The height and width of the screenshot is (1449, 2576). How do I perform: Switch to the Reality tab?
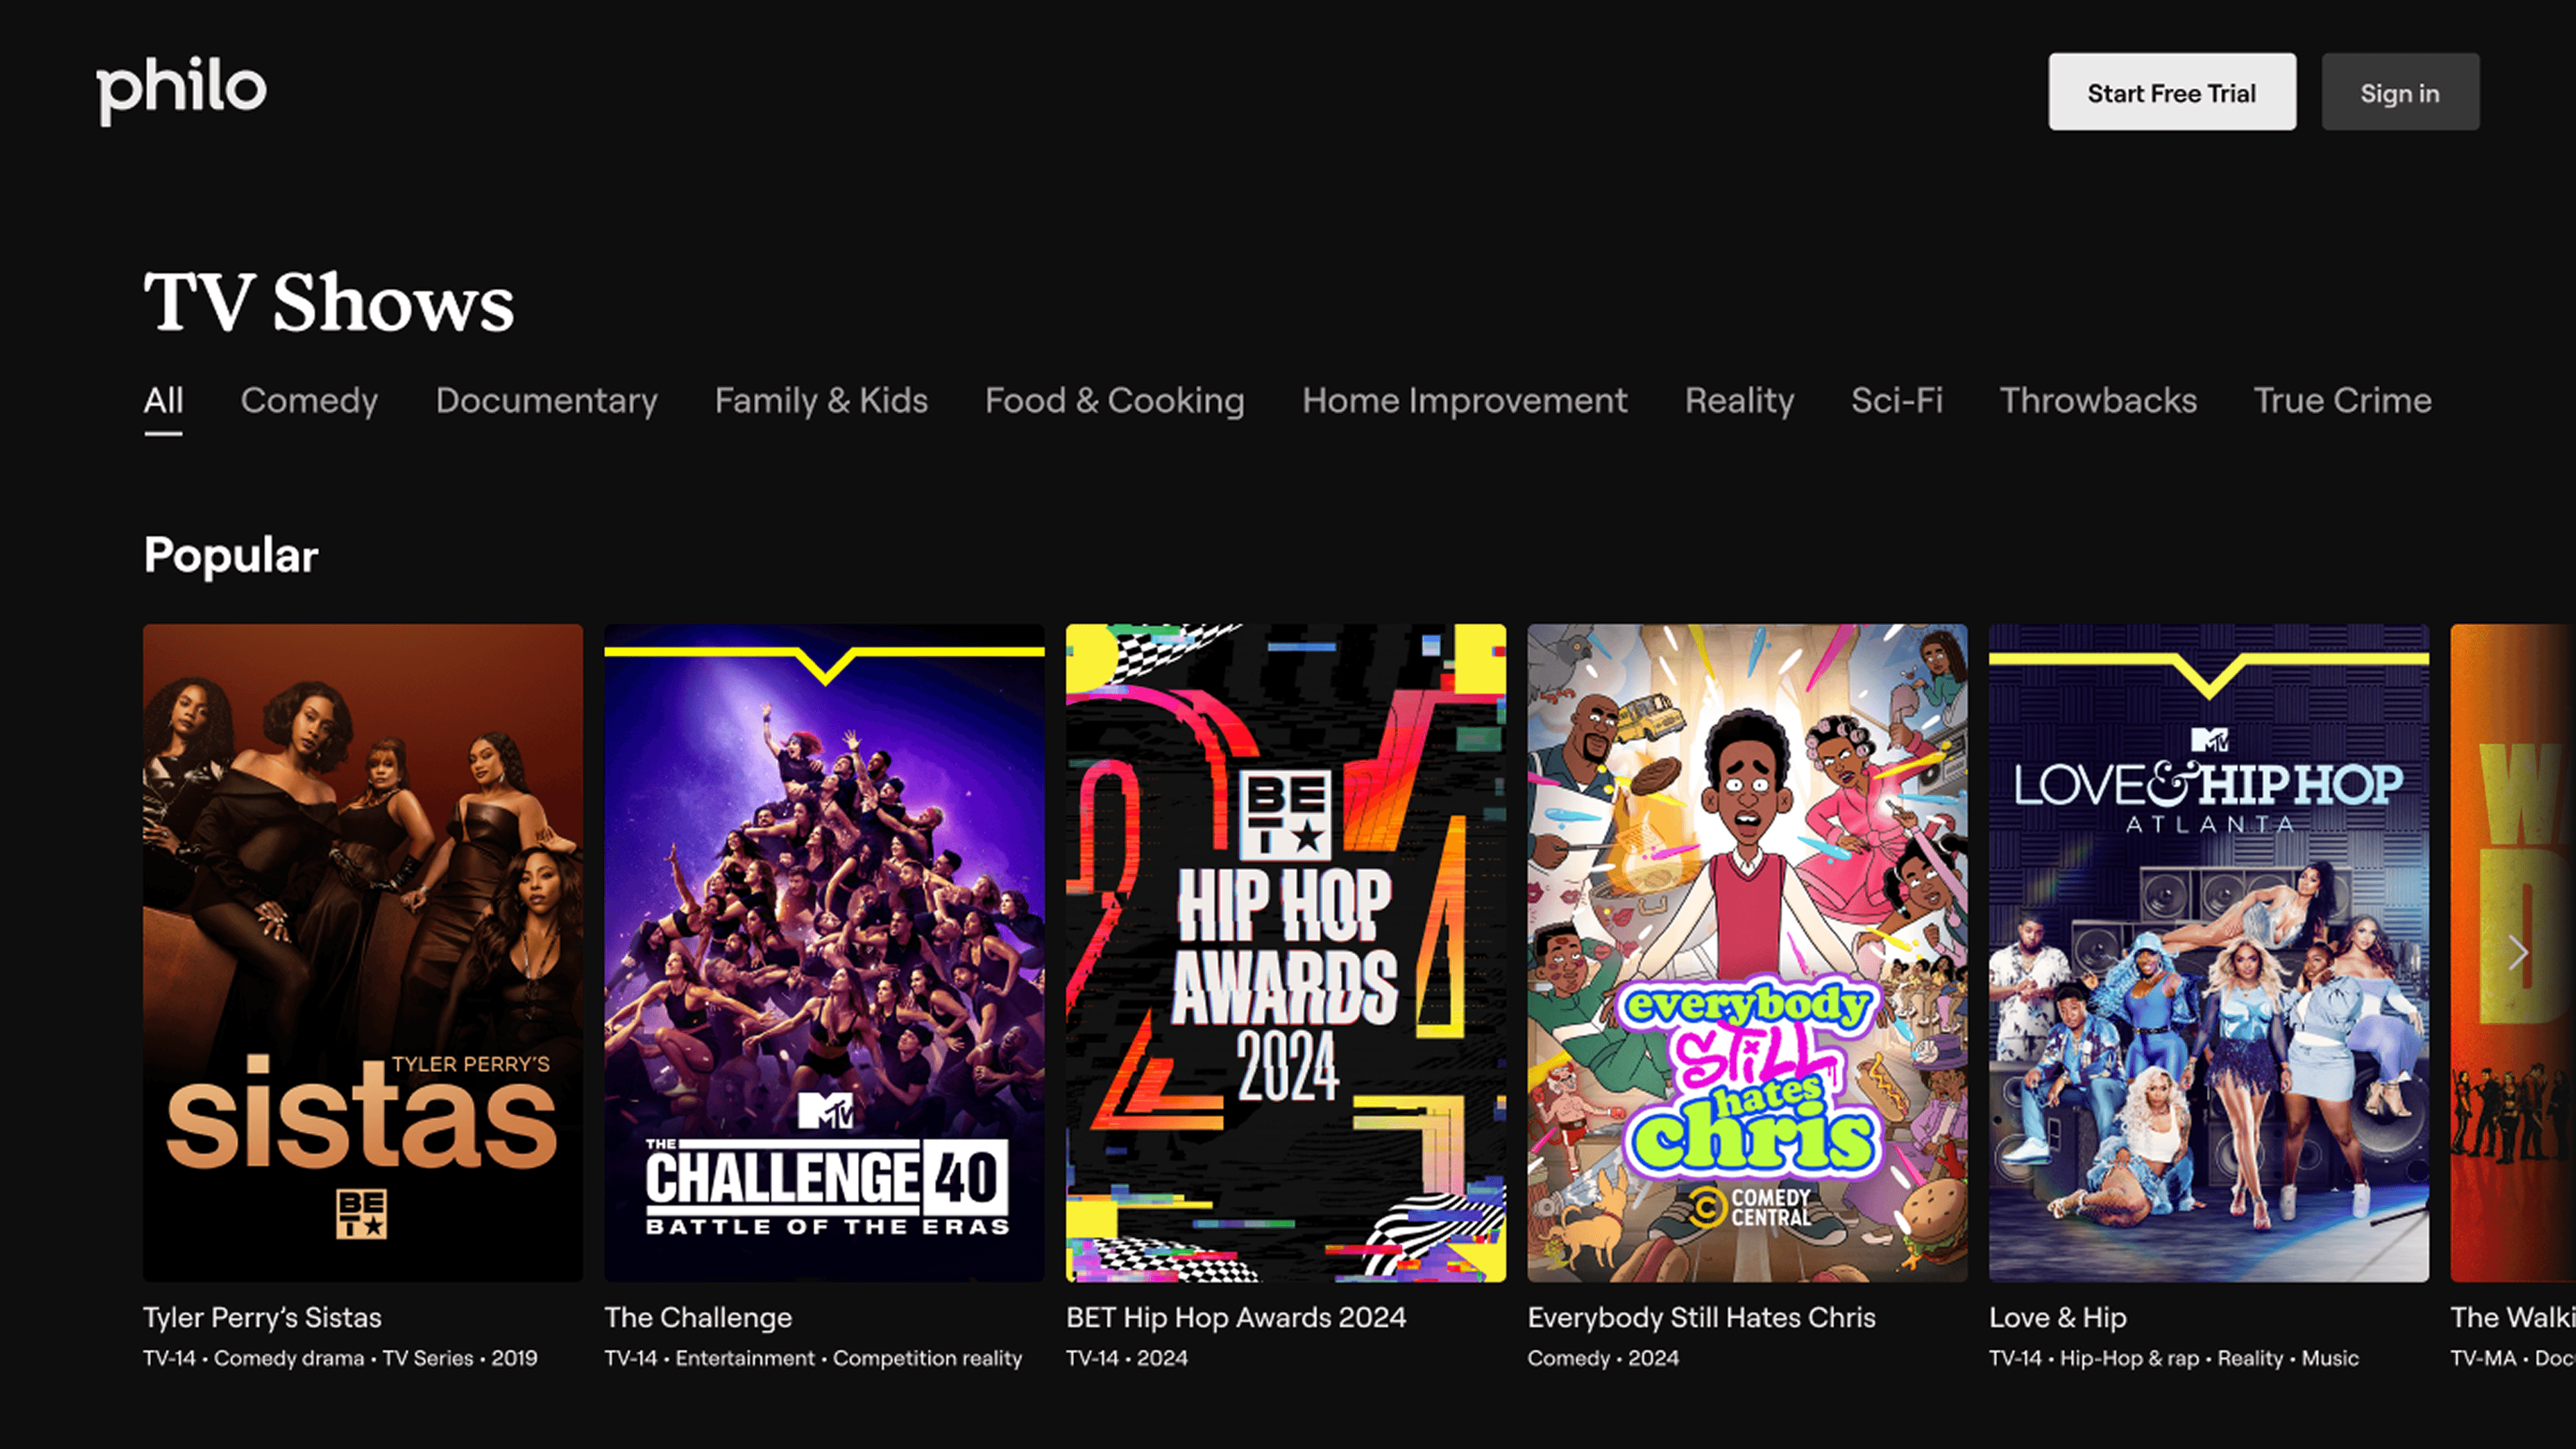[x=1739, y=401]
